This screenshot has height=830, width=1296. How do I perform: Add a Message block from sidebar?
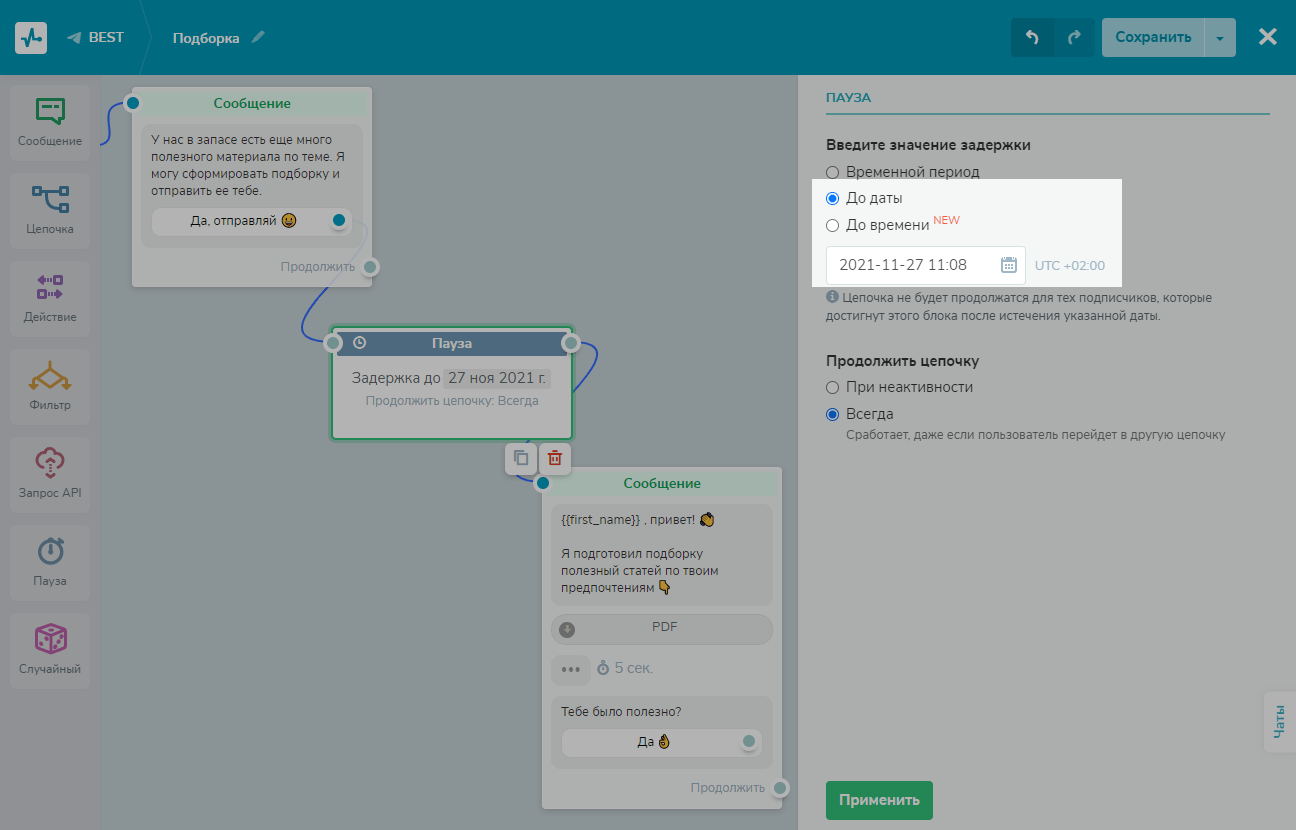[50, 122]
